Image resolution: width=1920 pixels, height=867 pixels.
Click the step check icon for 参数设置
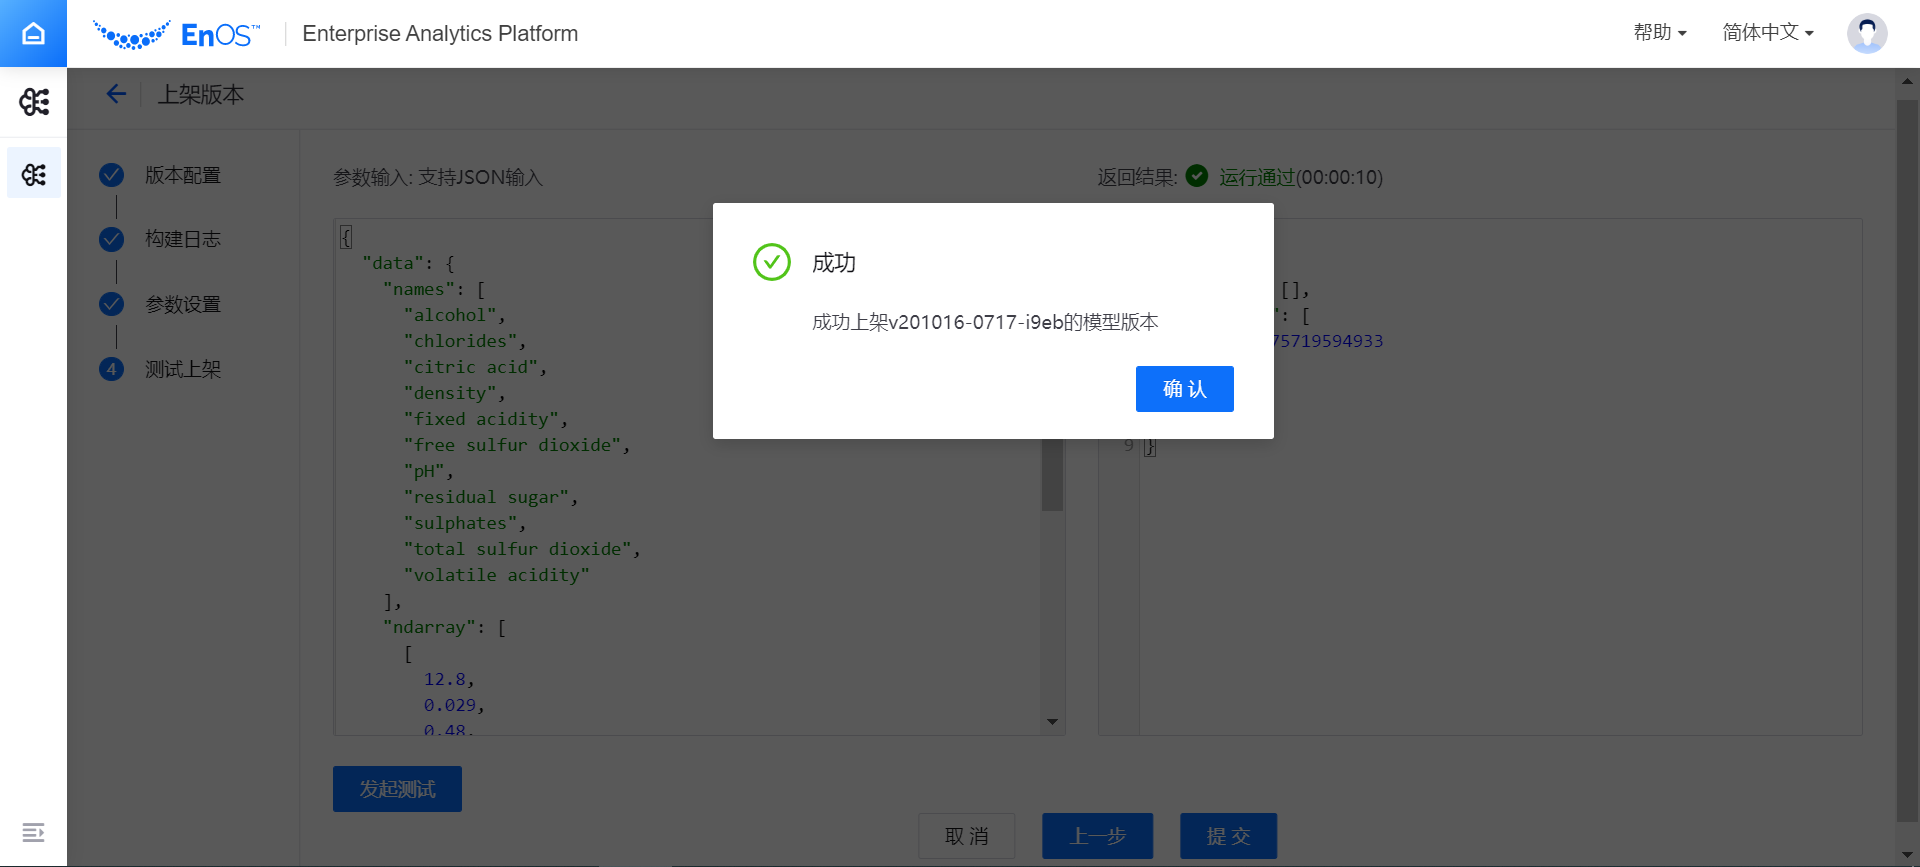pos(111,304)
